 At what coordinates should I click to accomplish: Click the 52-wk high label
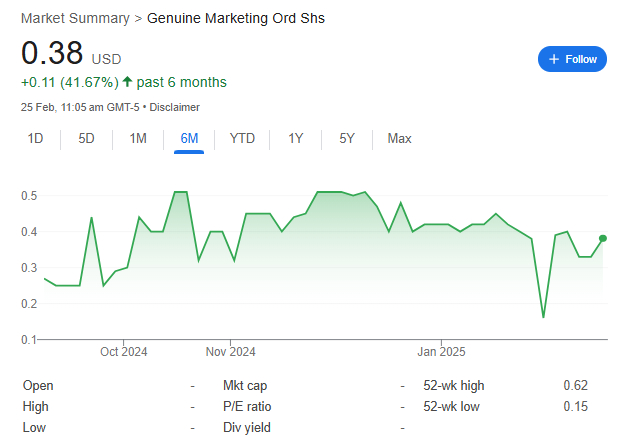(454, 385)
